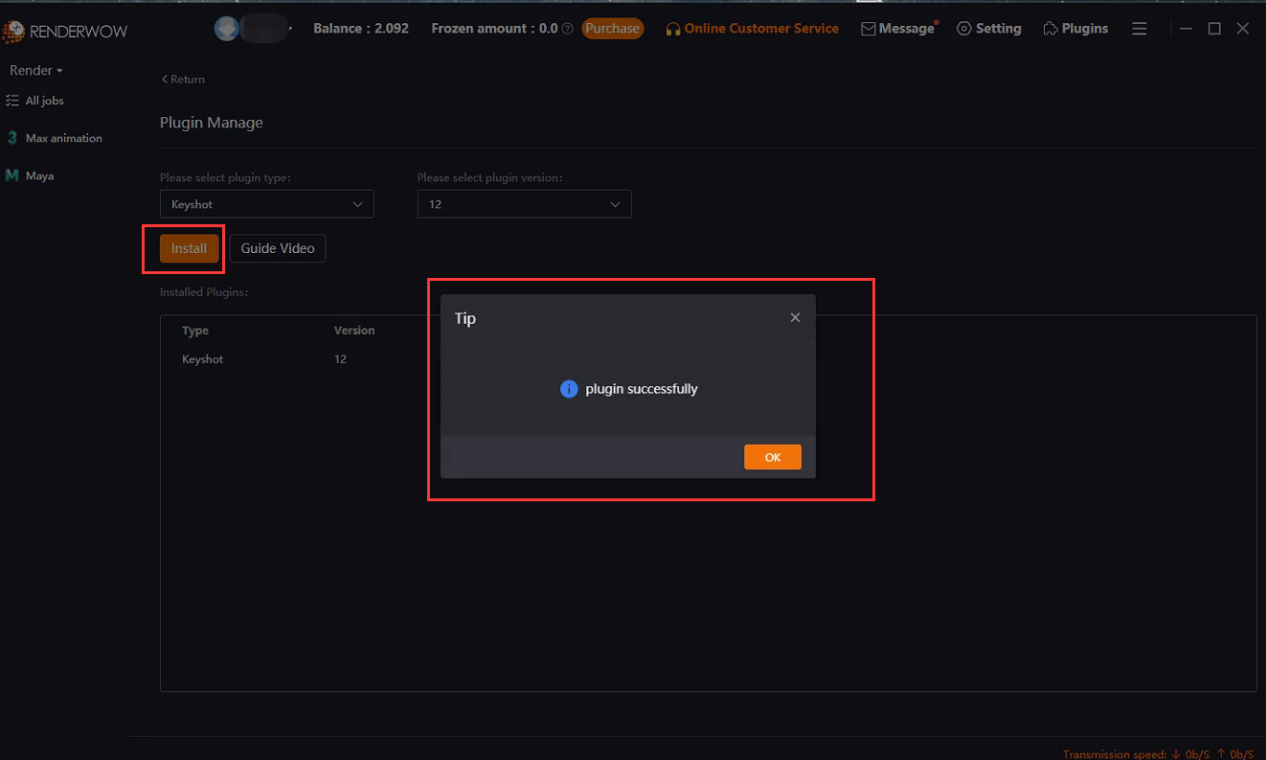Click the RenderWow logo
The width and height of the screenshot is (1266, 760).
[x=66, y=31]
